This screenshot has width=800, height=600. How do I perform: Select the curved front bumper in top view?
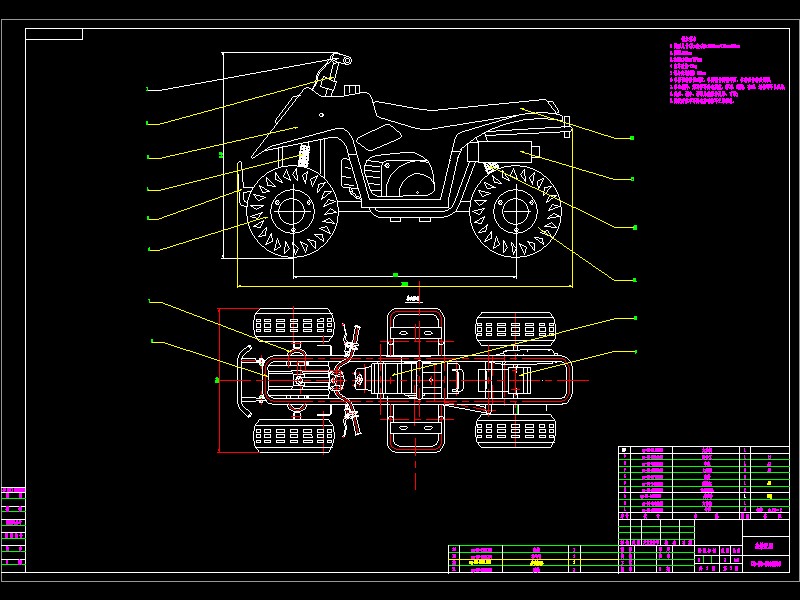(x=244, y=381)
